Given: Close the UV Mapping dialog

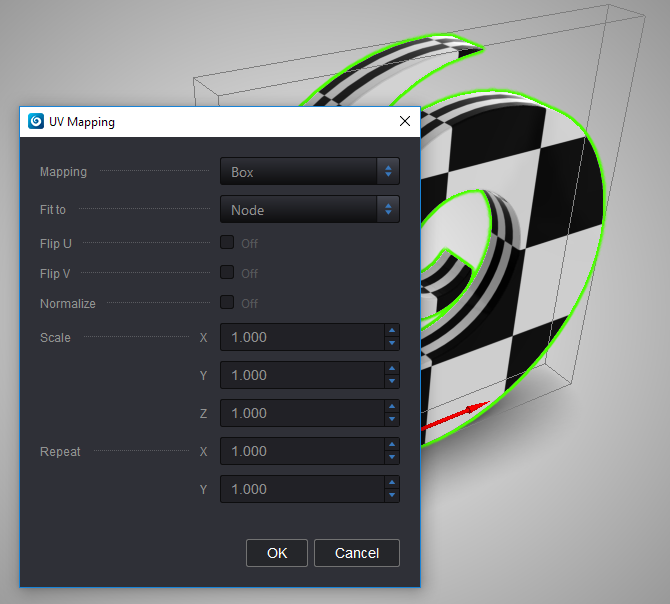Looking at the screenshot, I should (405, 121).
